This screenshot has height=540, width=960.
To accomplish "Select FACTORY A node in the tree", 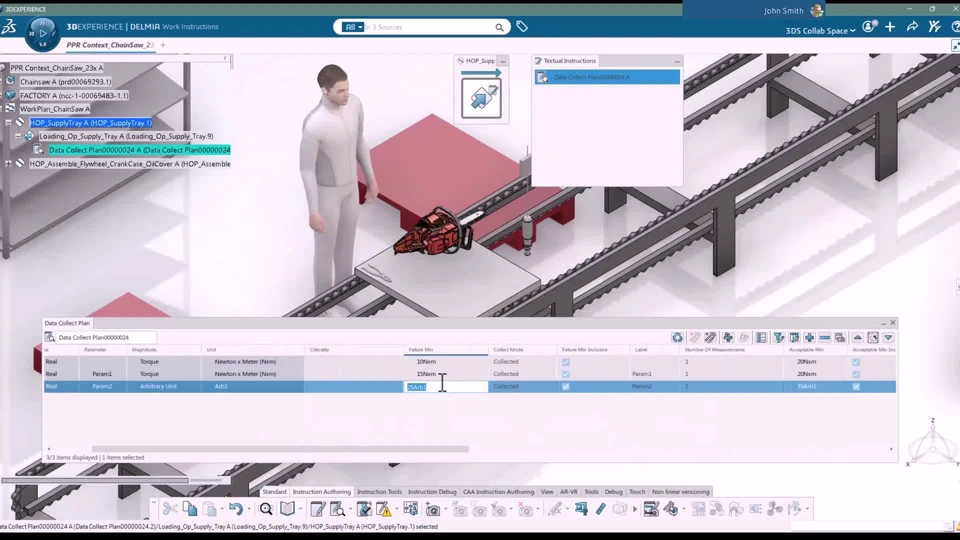I will point(74,96).
